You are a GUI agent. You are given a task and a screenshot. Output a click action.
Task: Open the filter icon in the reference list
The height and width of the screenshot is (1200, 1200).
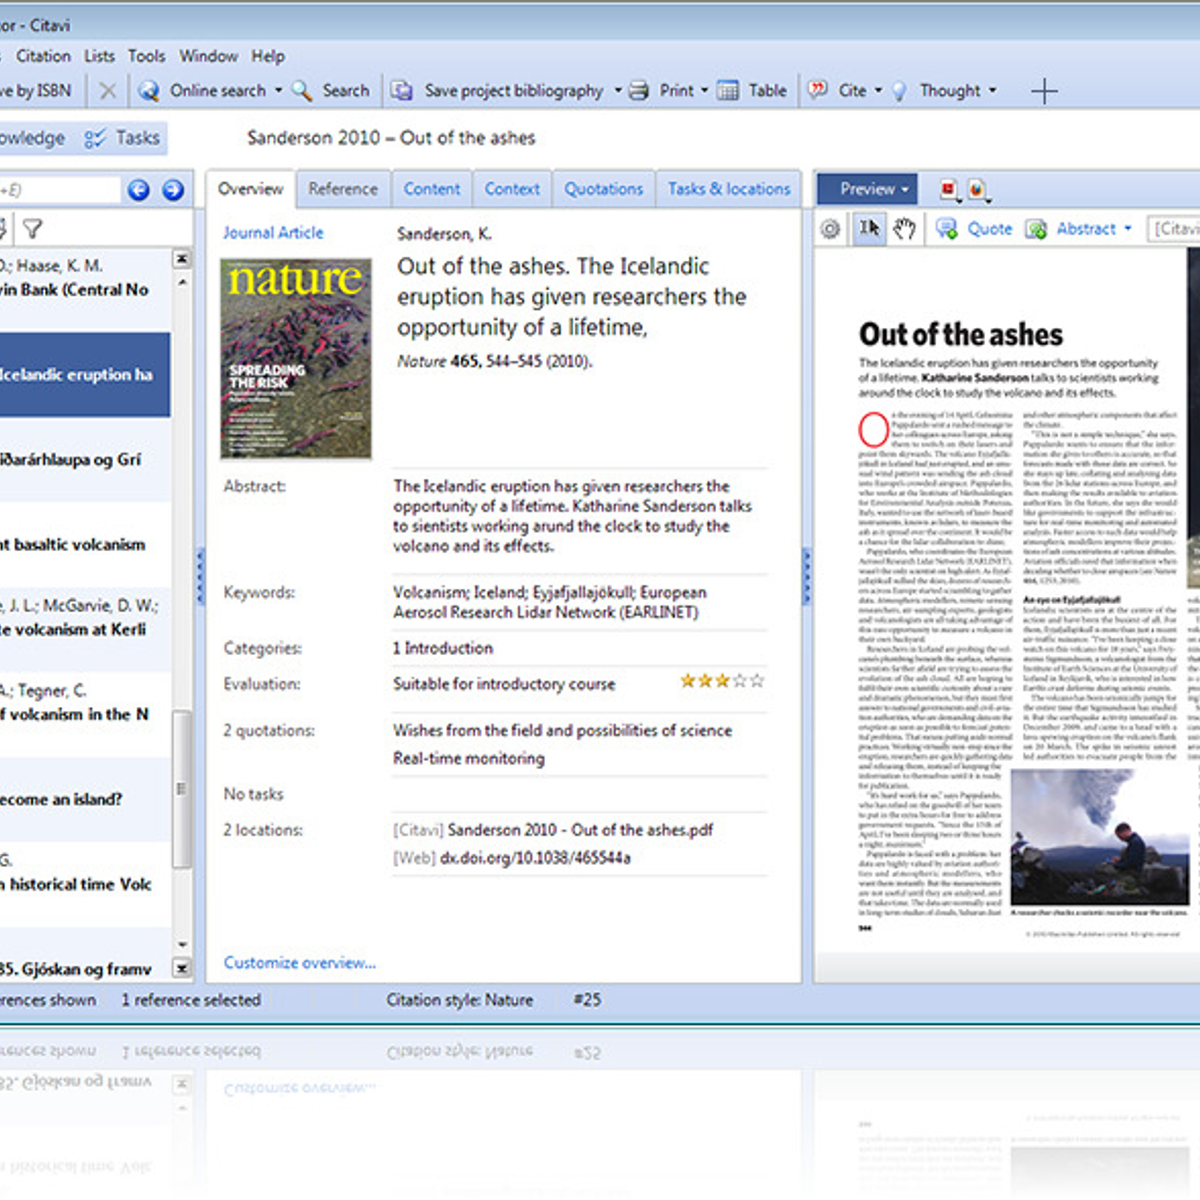(x=33, y=228)
